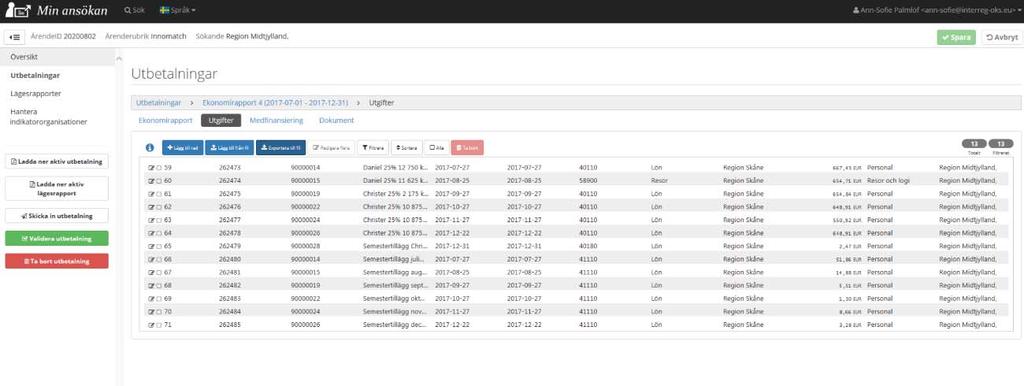Open the Filtrera filter button
Image resolution: width=1024 pixels, height=386 pixels.
(x=374, y=148)
